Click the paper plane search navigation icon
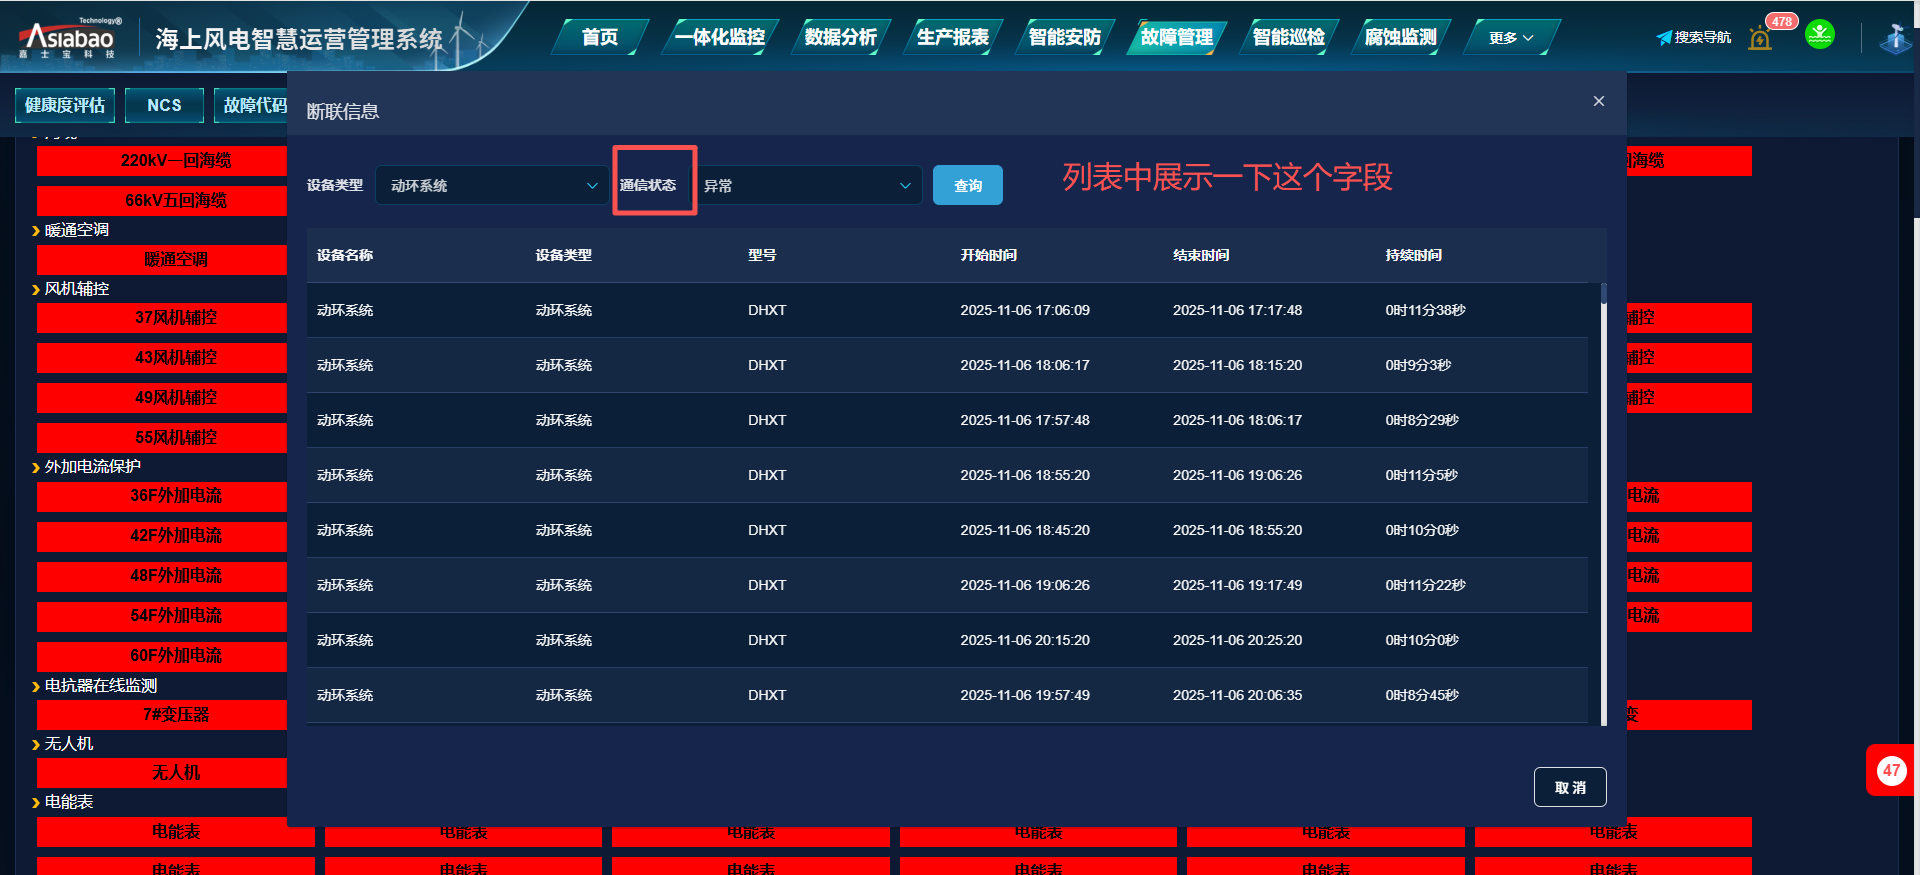Image resolution: width=1920 pixels, height=875 pixels. pyautogui.click(x=1664, y=38)
